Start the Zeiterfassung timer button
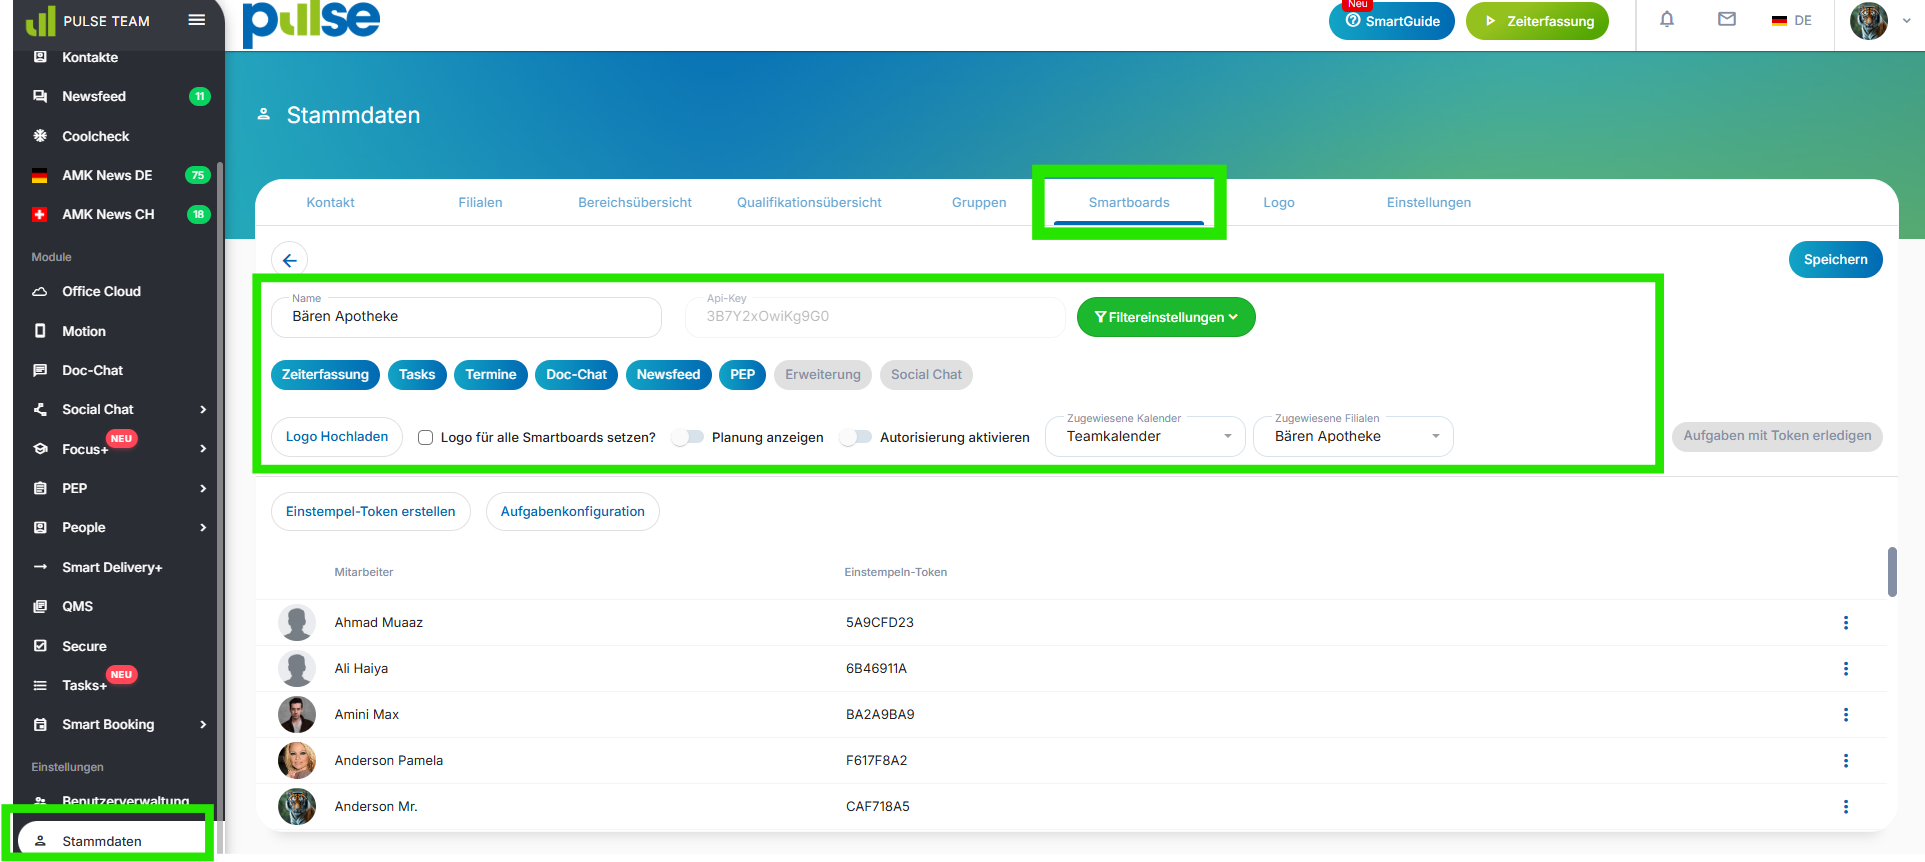Image resolution: width=1925 pixels, height=862 pixels. click(x=1537, y=21)
